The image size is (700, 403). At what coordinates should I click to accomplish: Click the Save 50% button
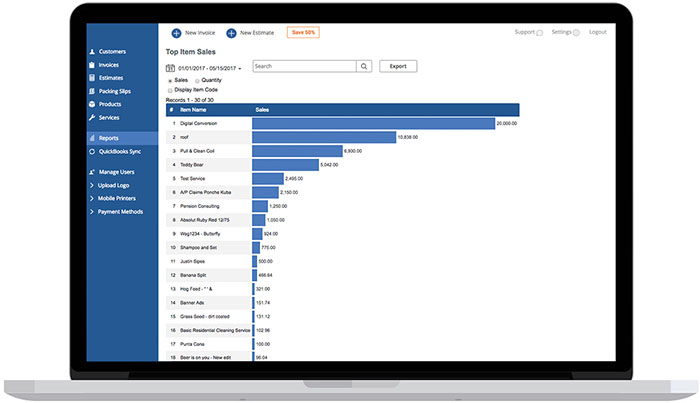[x=303, y=33]
